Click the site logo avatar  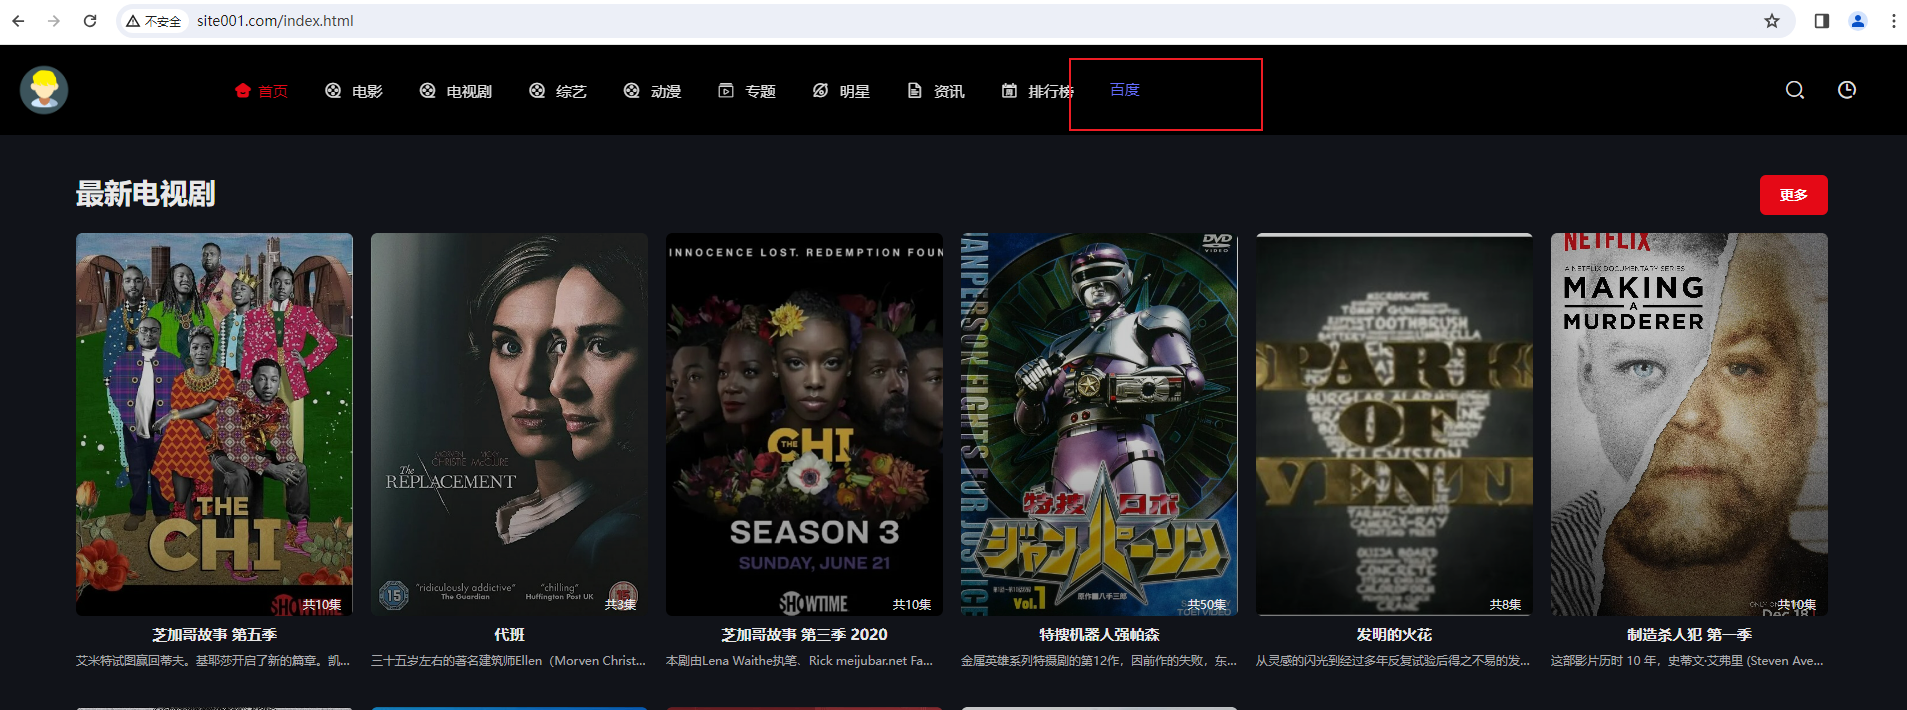(44, 90)
